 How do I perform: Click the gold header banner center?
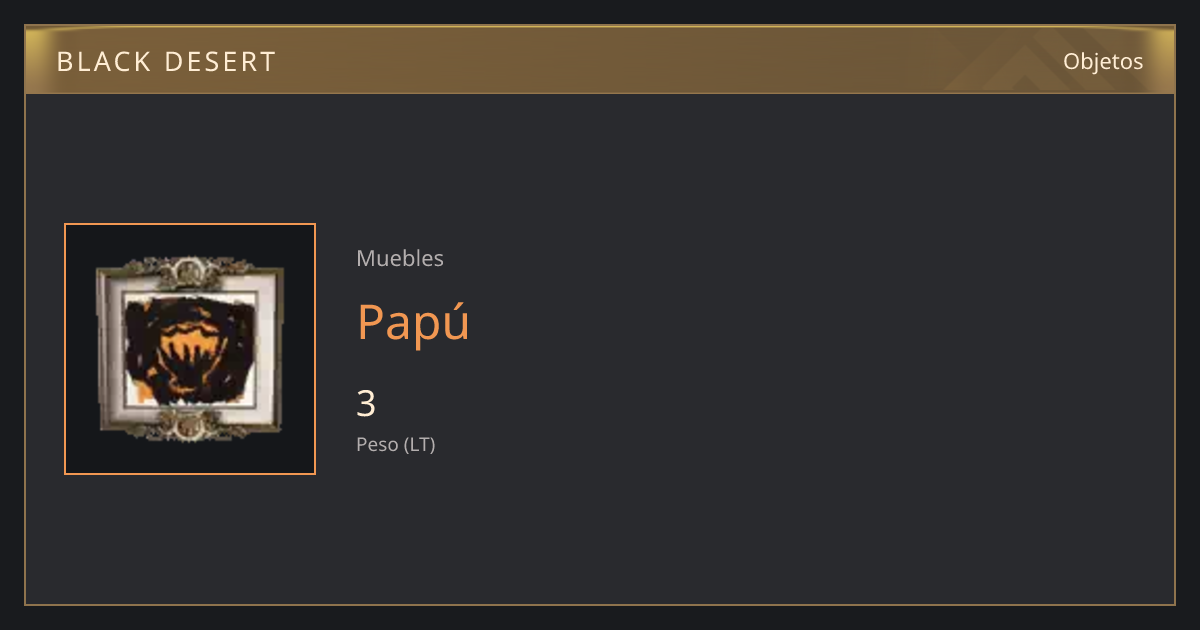pyautogui.click(x=600, y=60)
